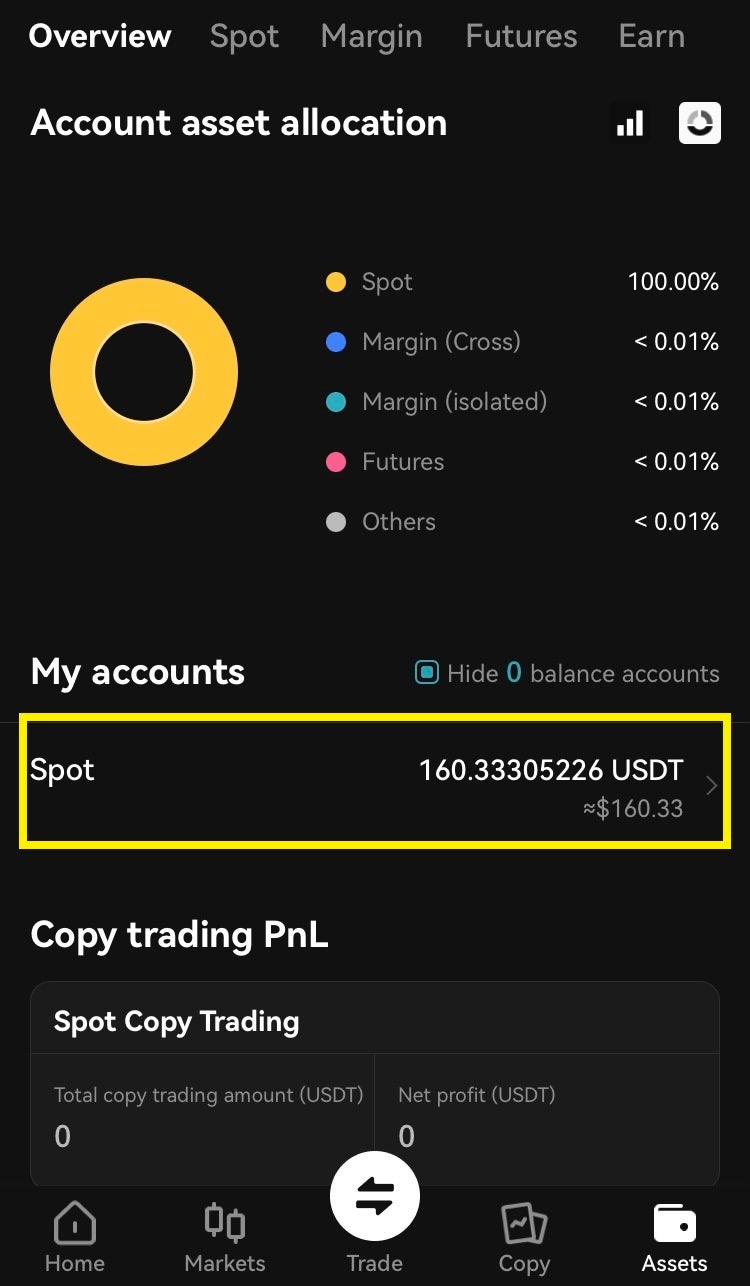
Task: Expand the Spot account chevron arrow
Action: pos(711,786)
